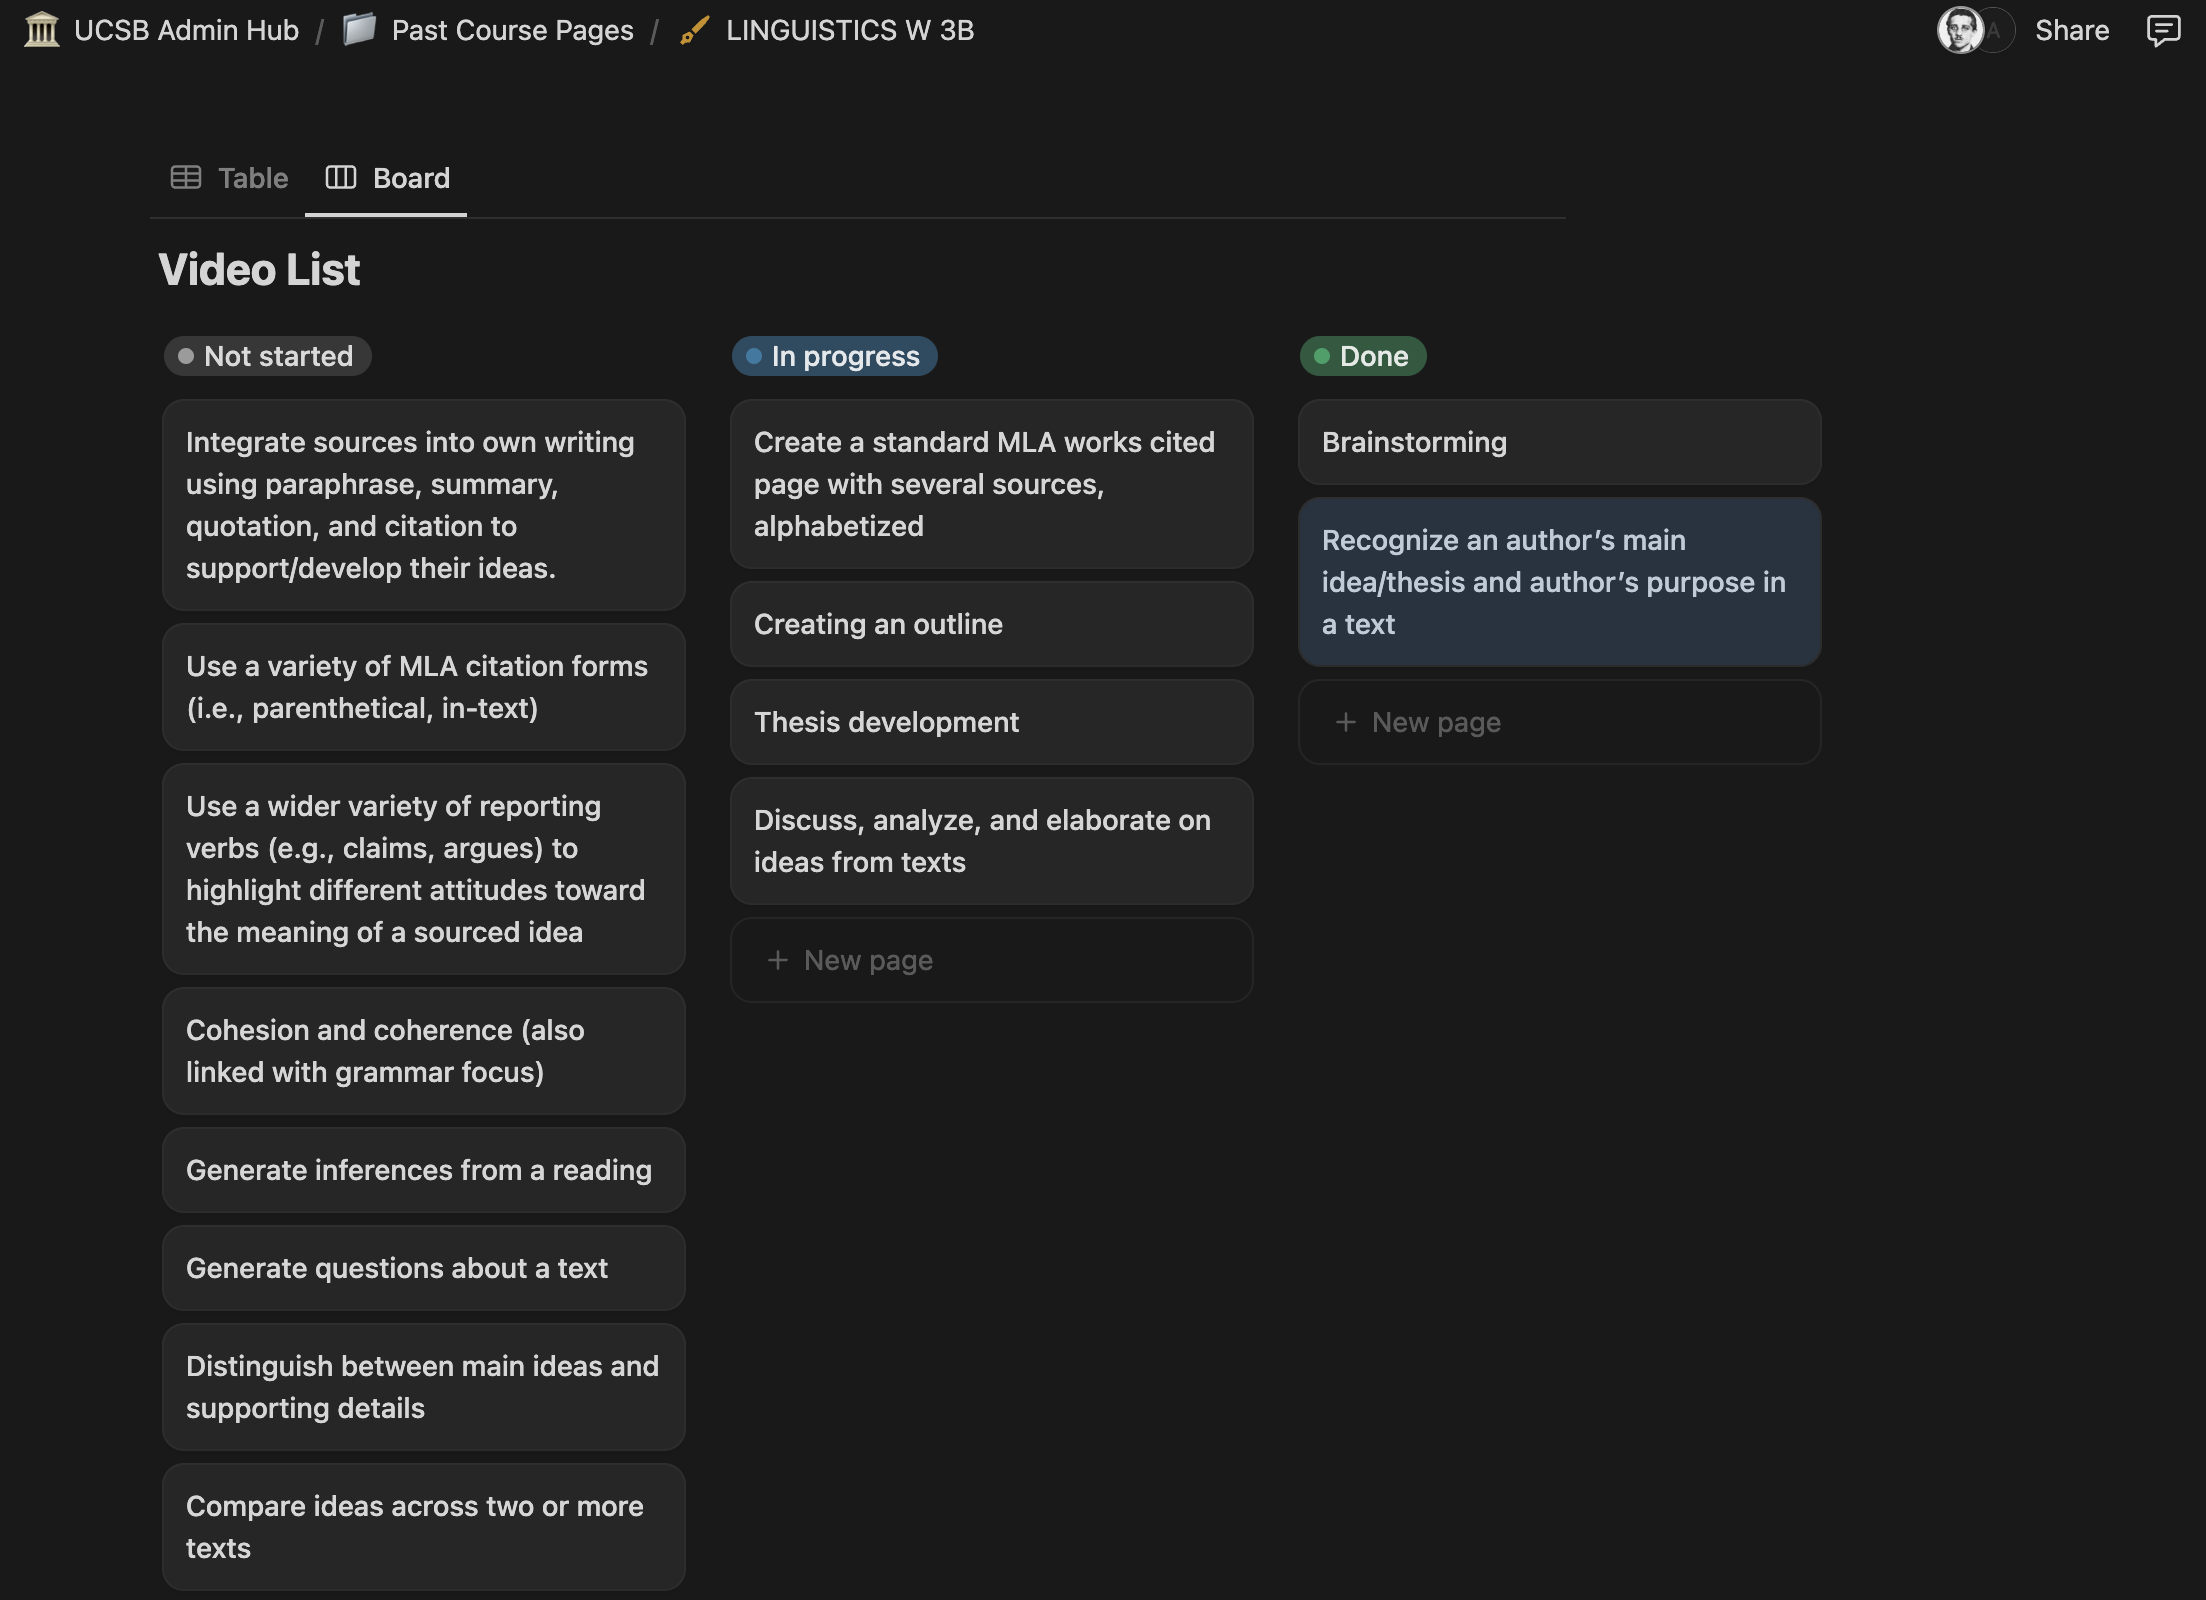Click the LINGUISTICS W 3B paintbrush icon
The image size is (2206, 1600).
[x=694, y=30]
